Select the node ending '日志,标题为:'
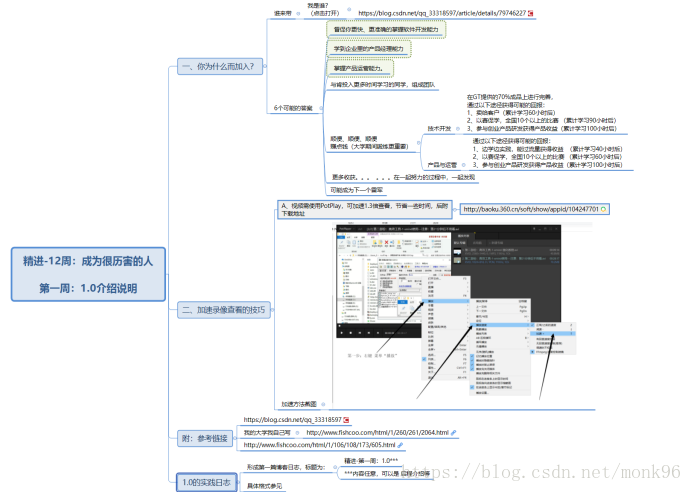Viewport: 692px width, 492px height. coord(286,467)
